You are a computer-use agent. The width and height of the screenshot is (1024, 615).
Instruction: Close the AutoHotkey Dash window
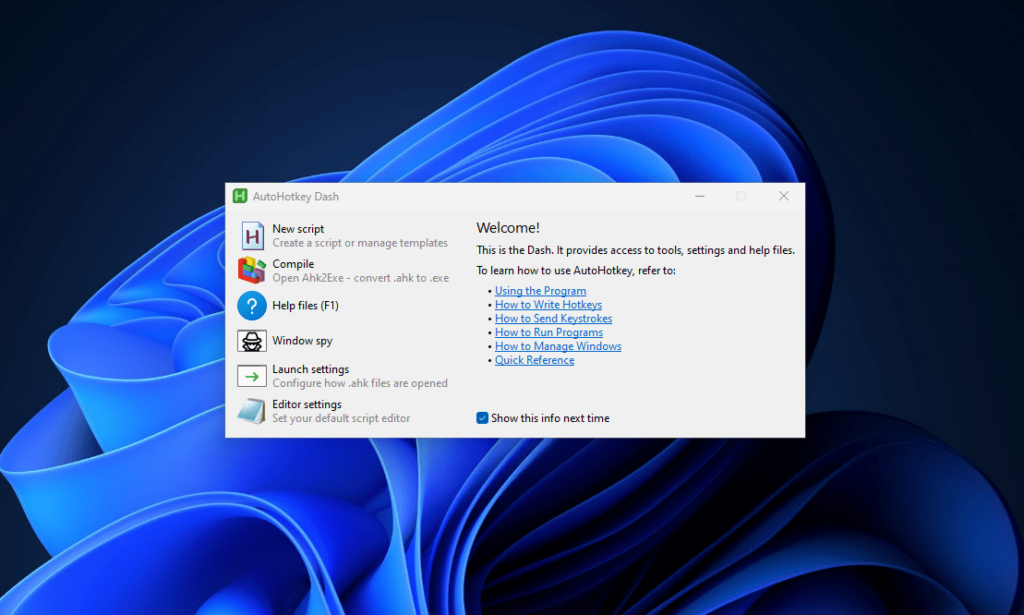pyautogui.click(x=783, y=196)
